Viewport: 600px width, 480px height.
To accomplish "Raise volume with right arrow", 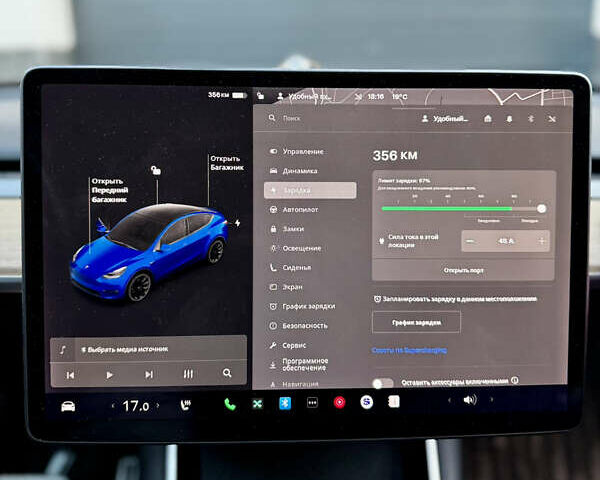I will 492,400.
